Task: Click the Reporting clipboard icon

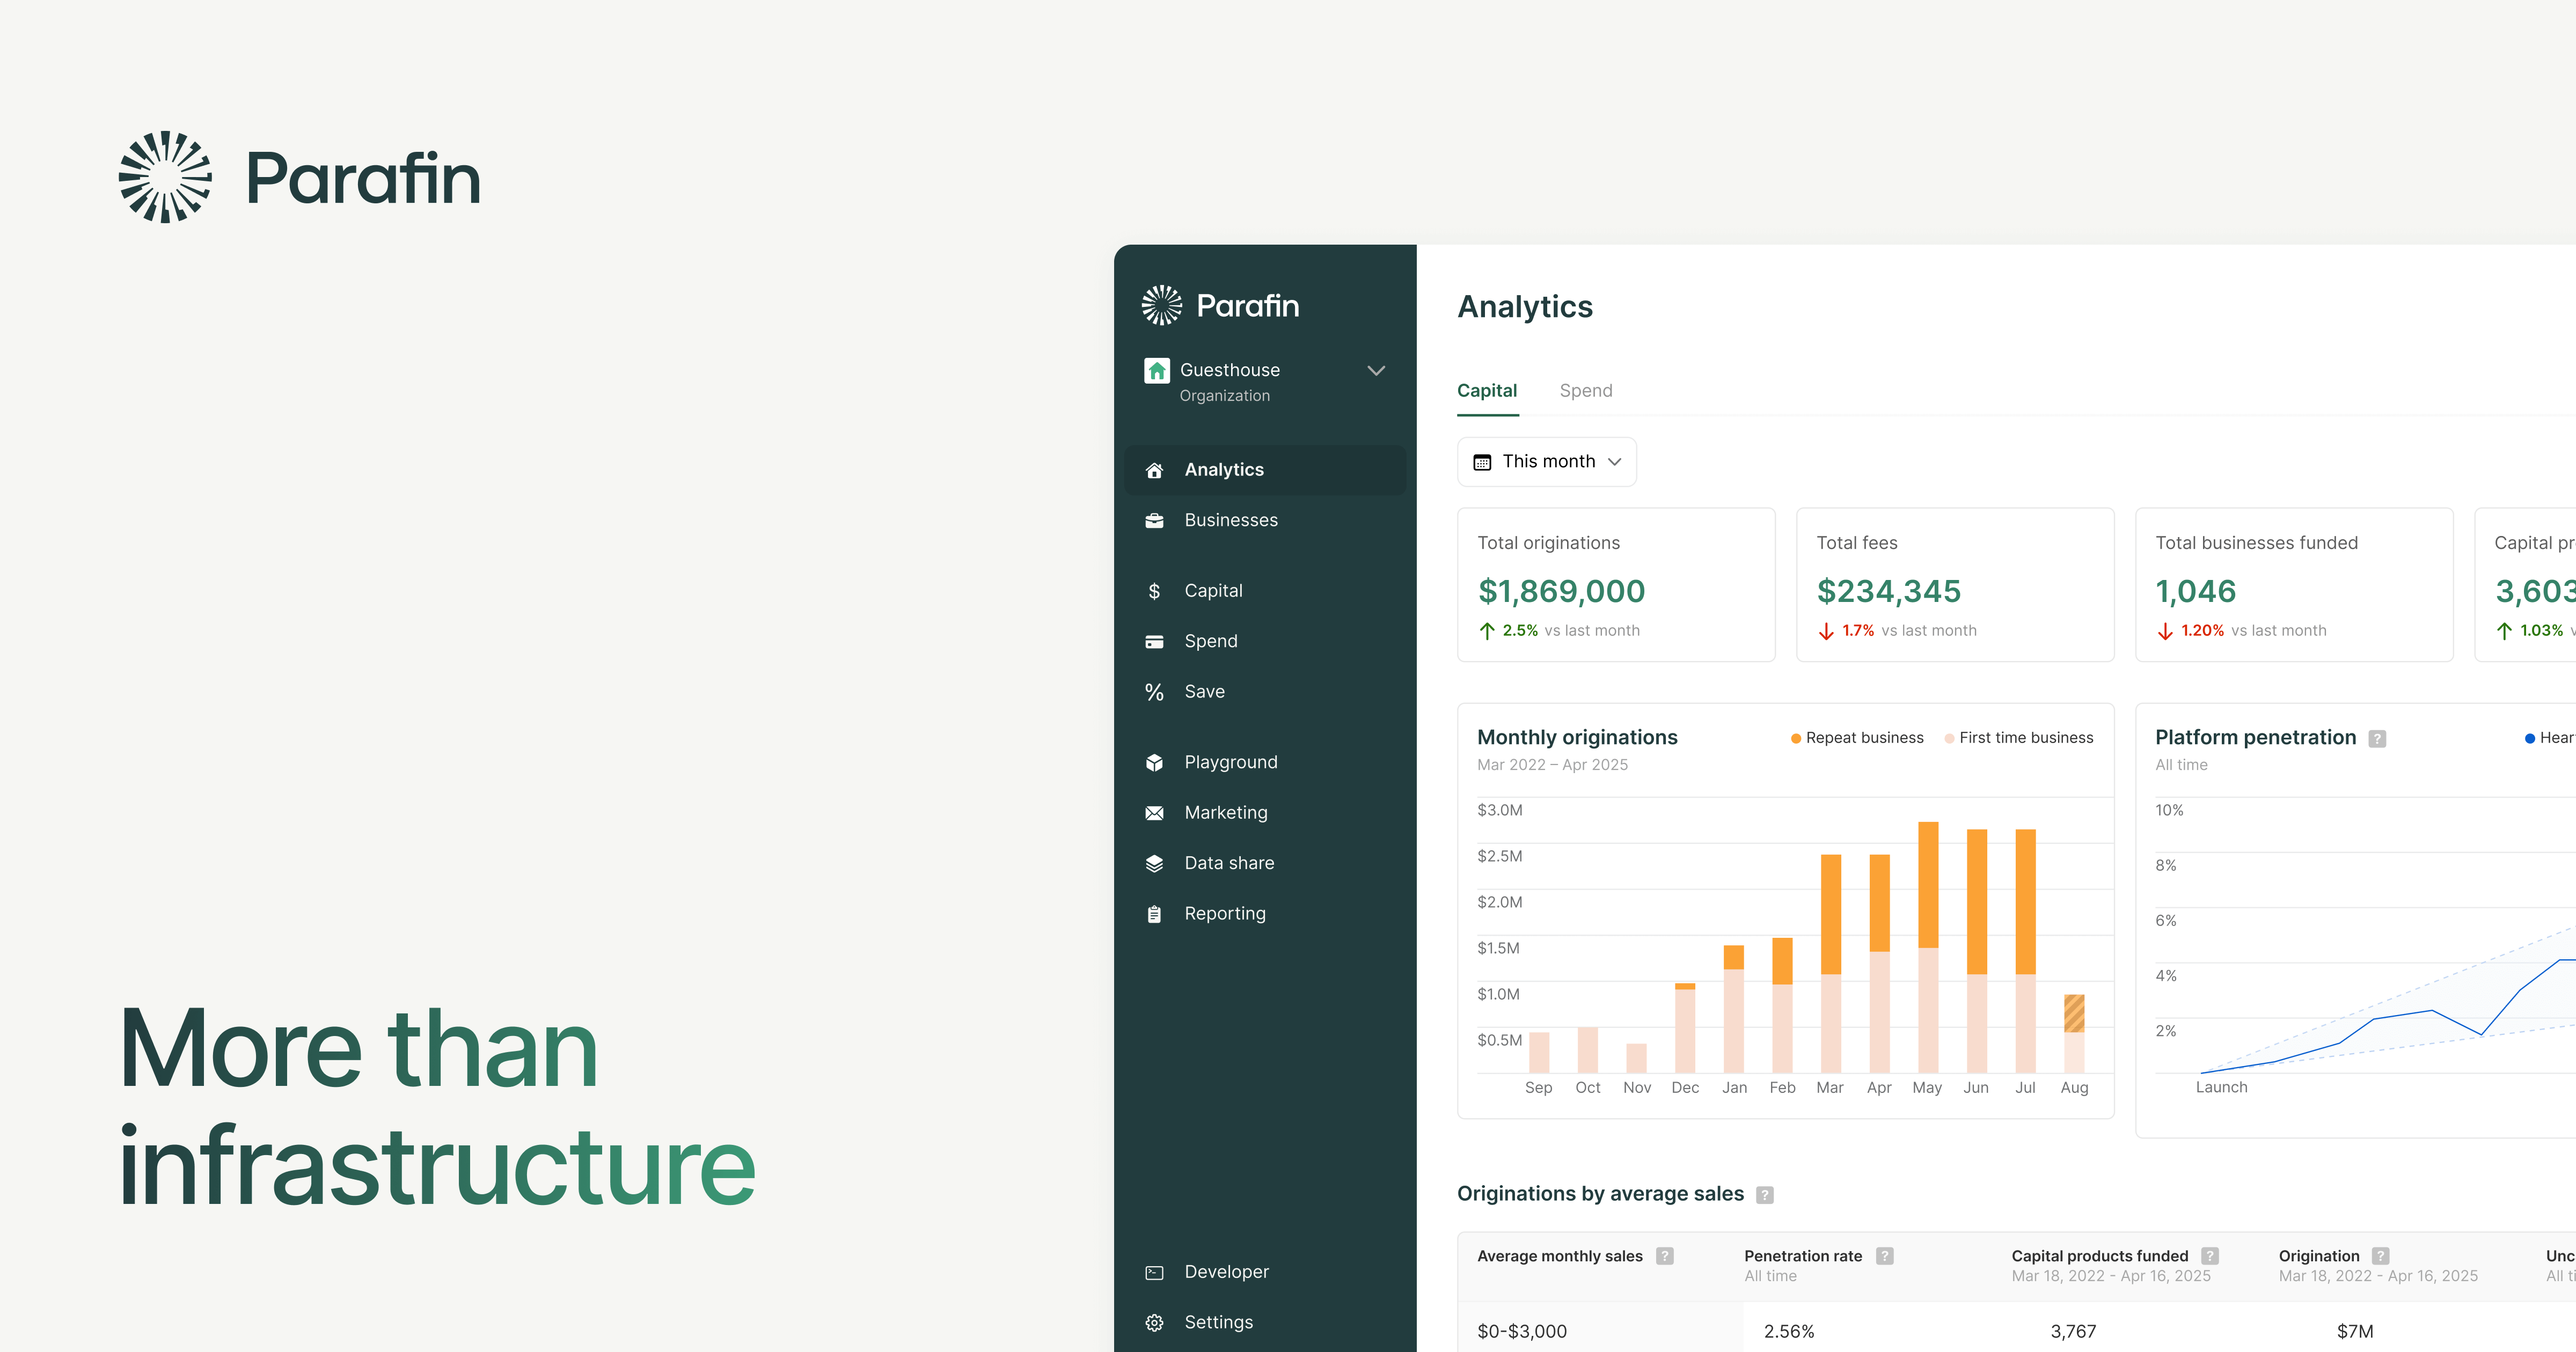Action: click(1154, 914)
